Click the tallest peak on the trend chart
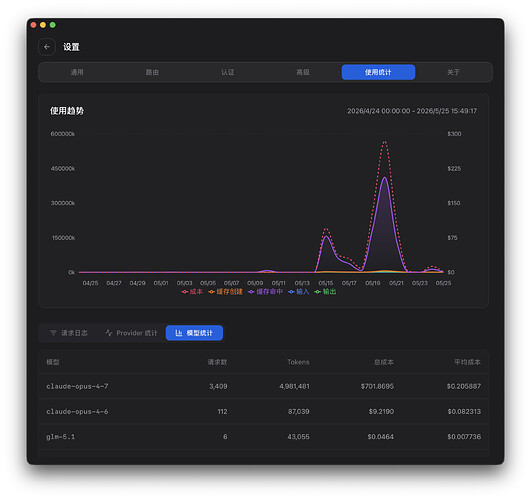 [385, 142]
